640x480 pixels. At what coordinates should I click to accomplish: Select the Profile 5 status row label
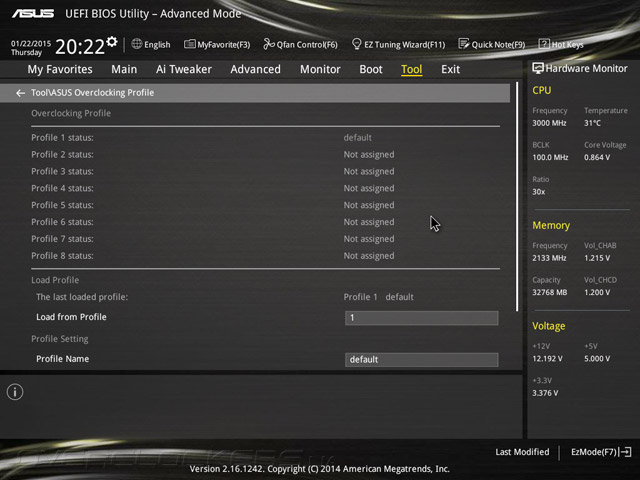62,205
